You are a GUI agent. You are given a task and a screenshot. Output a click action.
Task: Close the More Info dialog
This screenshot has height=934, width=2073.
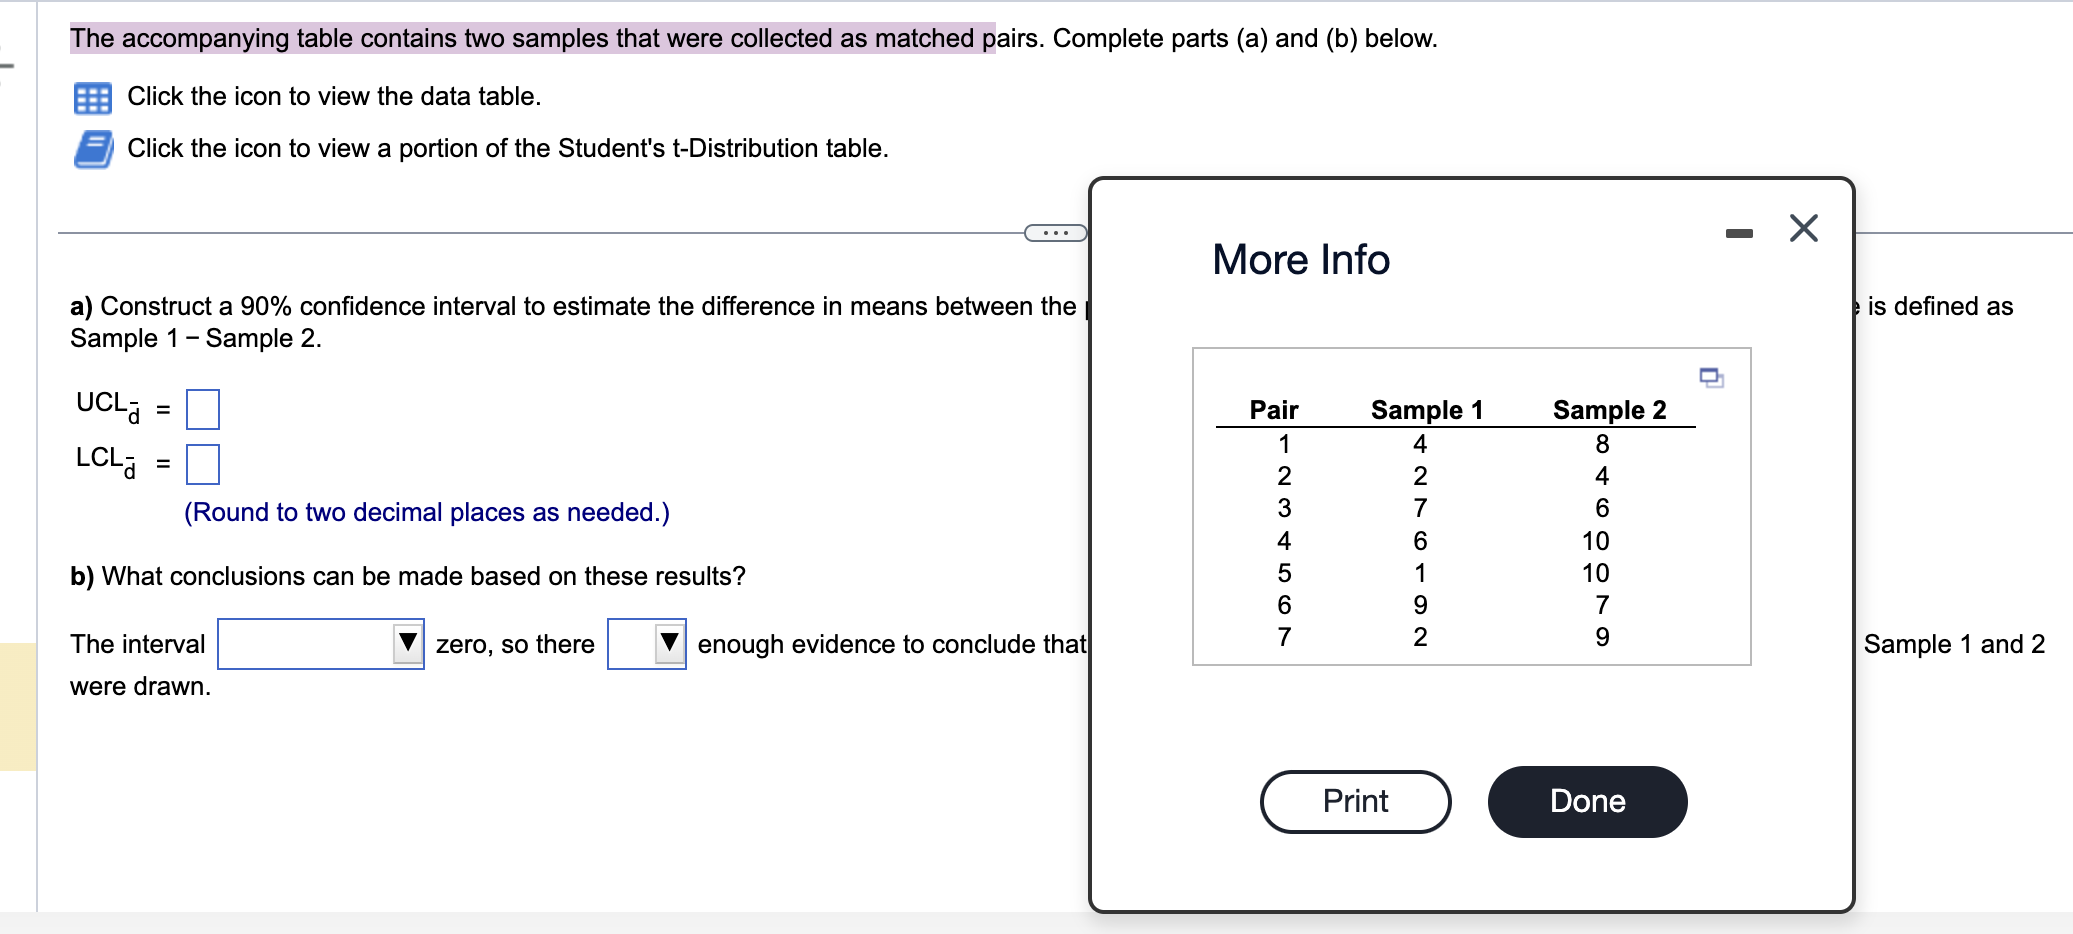pyautogui.click(x=1803, y=227)
